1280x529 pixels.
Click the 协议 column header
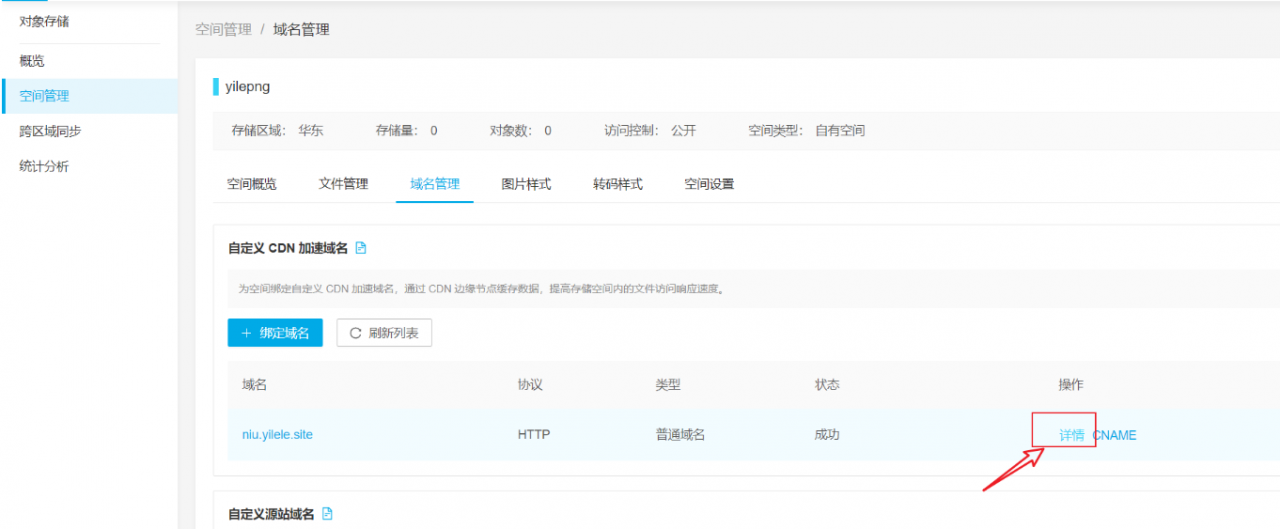pyautogui.click(x=530, y=385)
